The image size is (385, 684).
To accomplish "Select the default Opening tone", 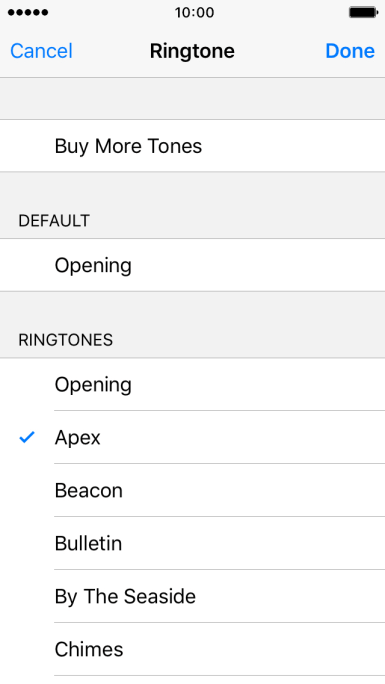I will pyautogui.click(x=192, y=265).
